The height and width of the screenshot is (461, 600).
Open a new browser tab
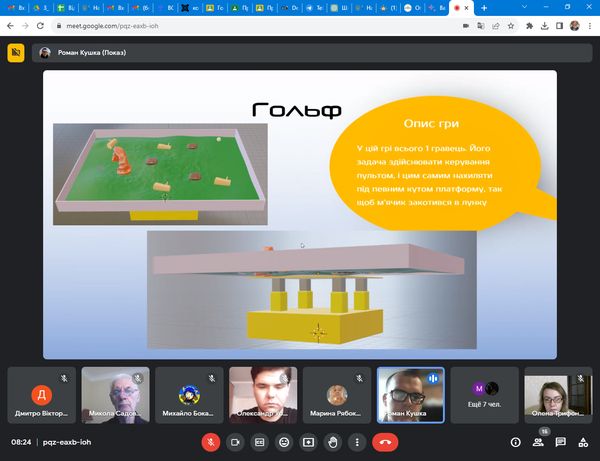(484, 7)
